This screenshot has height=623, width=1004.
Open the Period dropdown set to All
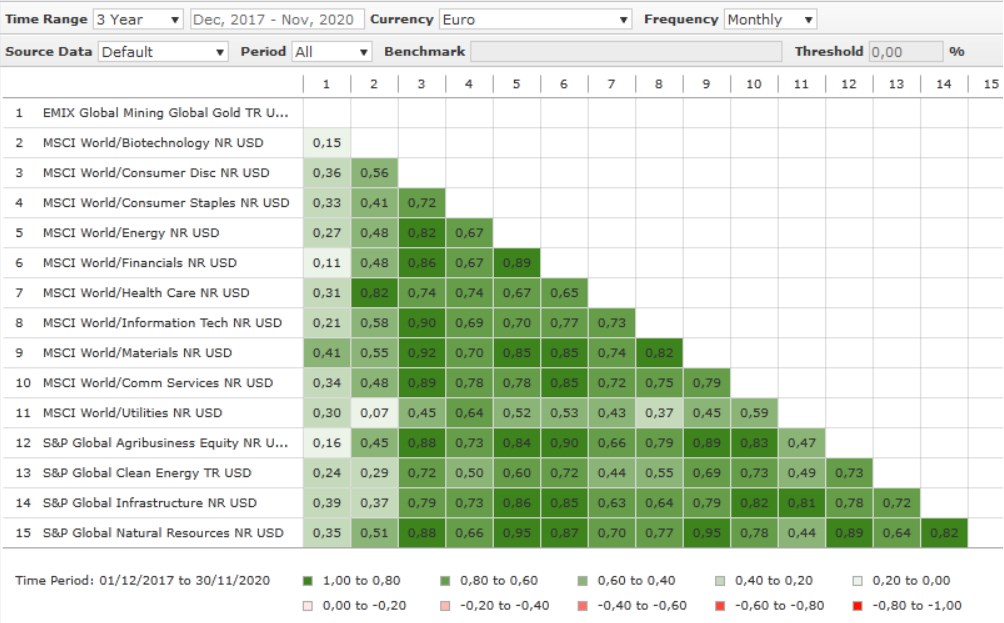pos(331,51)
